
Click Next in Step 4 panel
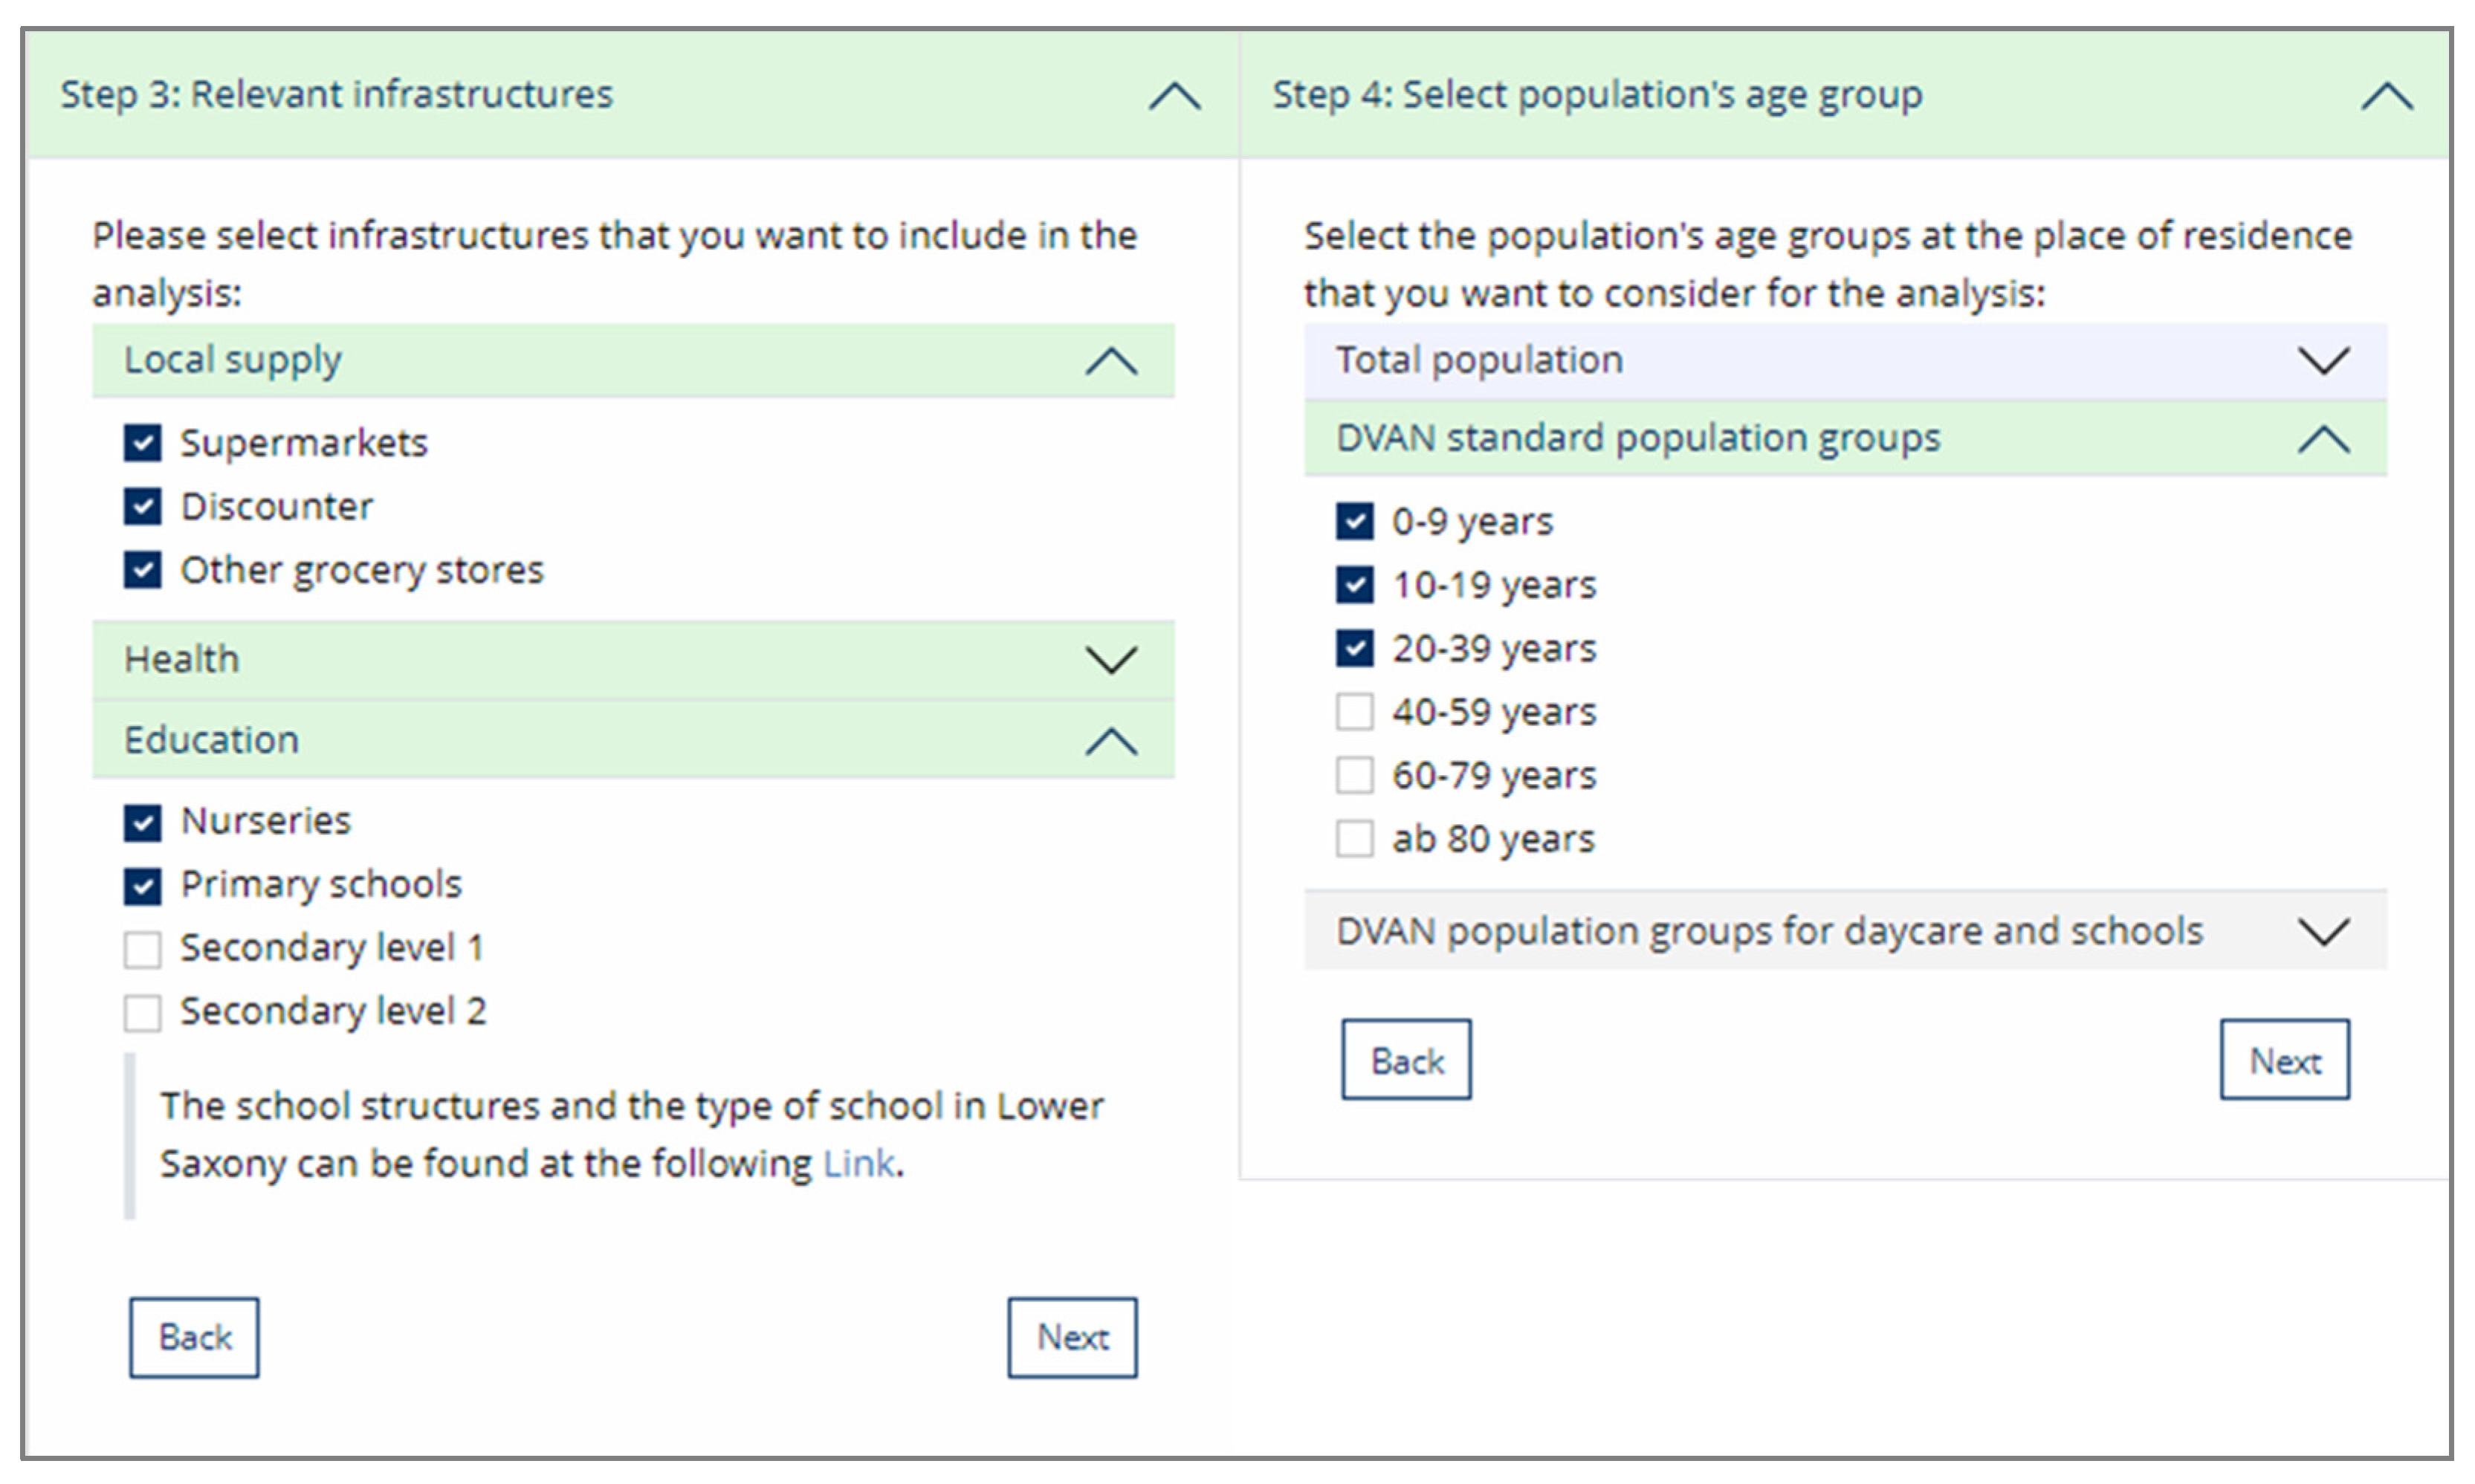2284,1060
